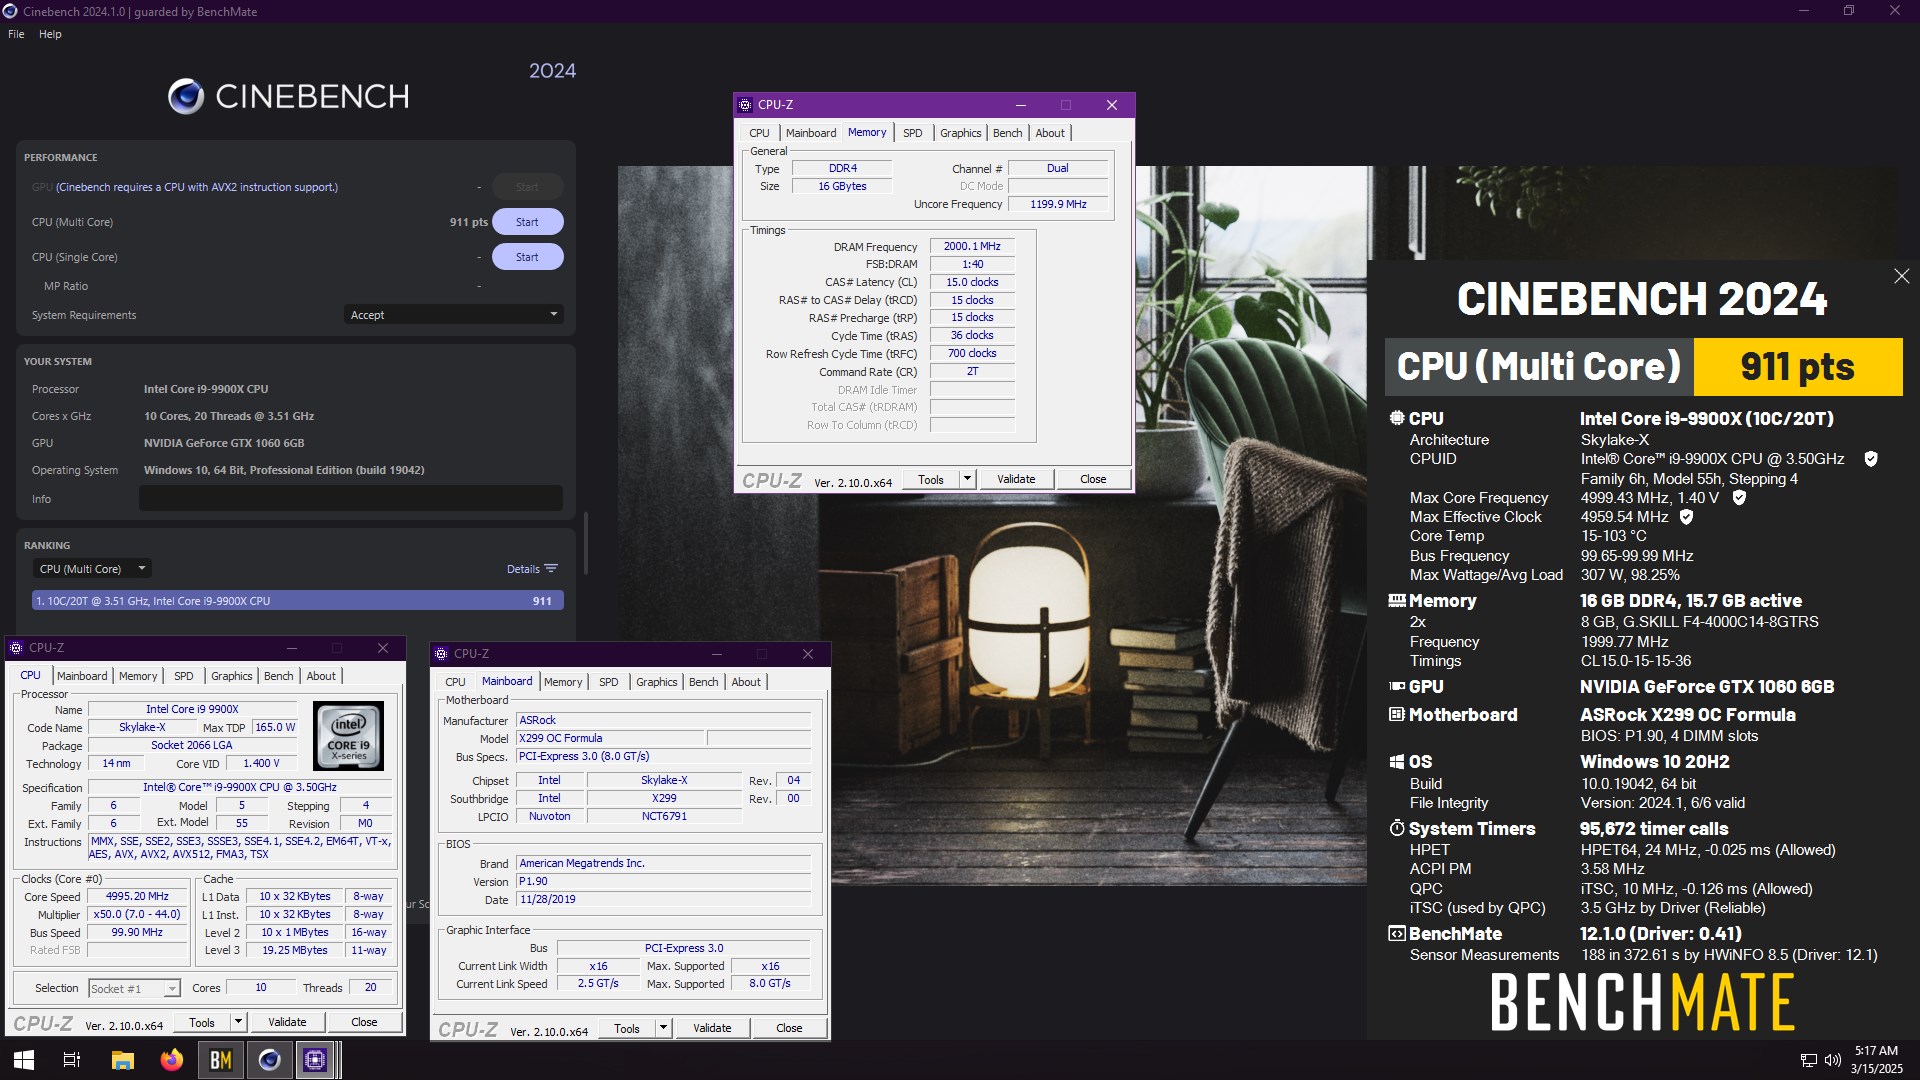Screen dimensions: 1920x1080
Task: Click the shield icon beside Max Core Frequency
Action: click(x=1739, y=498)
